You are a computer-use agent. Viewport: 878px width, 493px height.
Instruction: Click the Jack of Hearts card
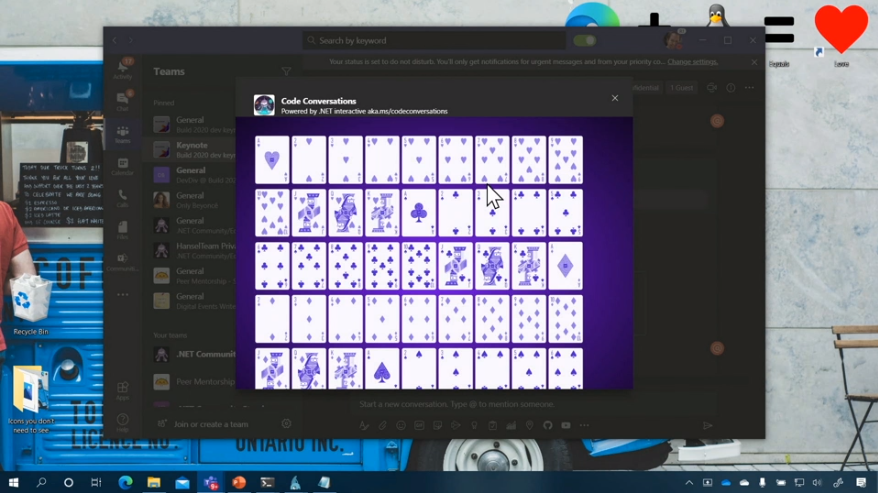pos(309,213)
